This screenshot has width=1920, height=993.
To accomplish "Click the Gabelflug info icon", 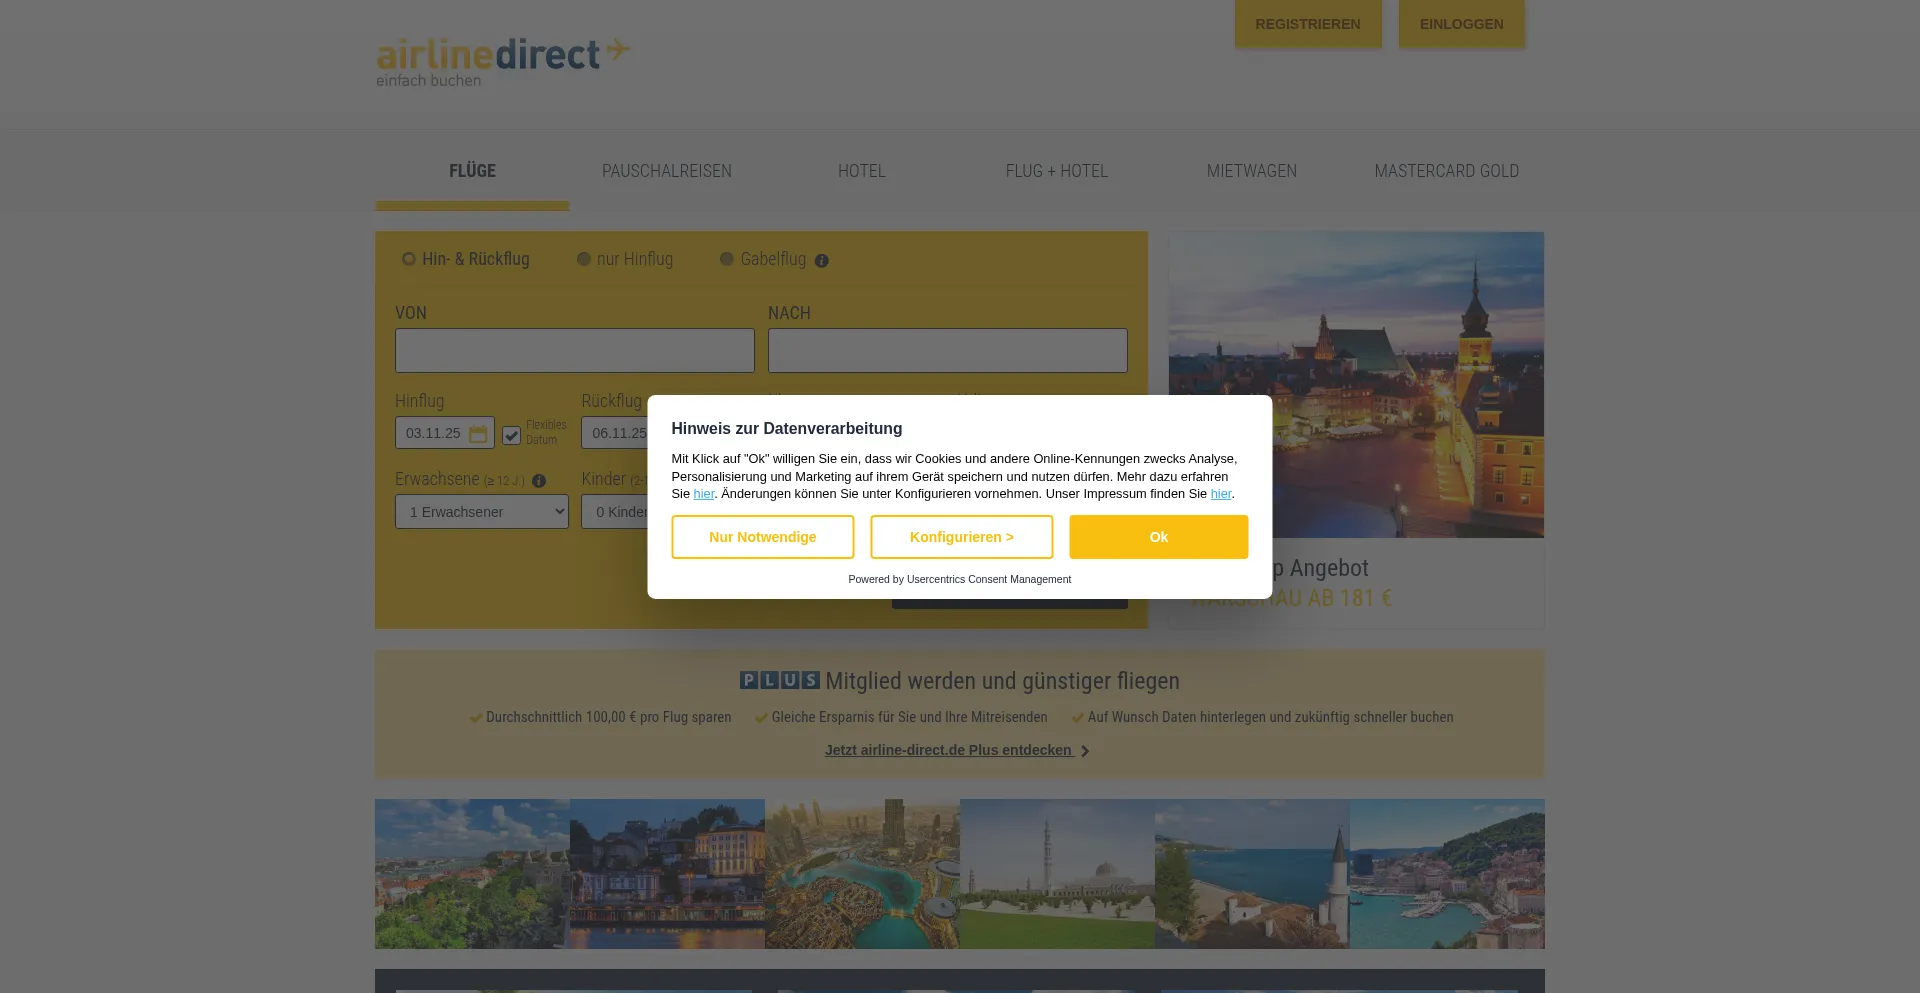I will click(x=821, y=261).
